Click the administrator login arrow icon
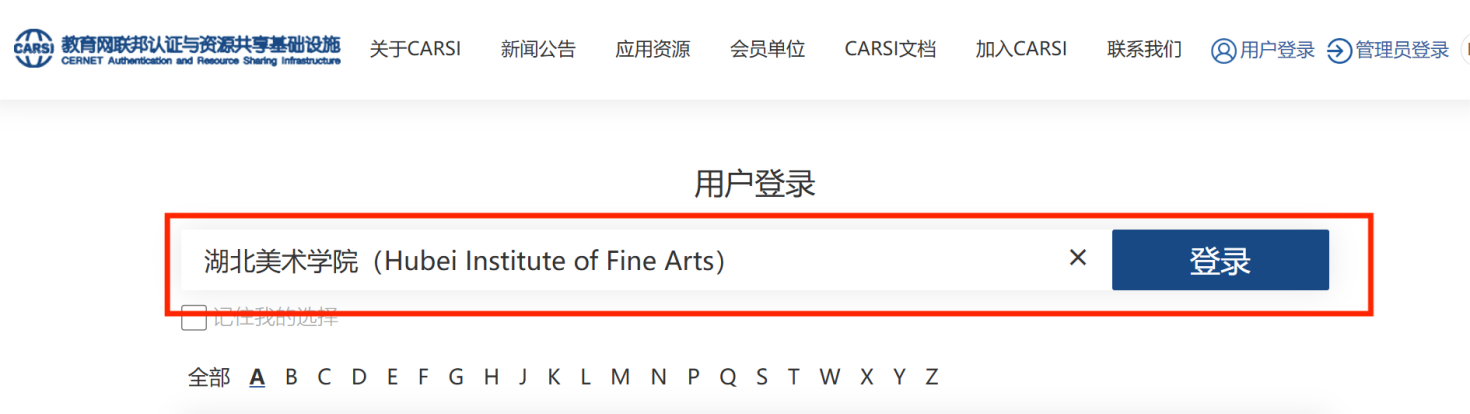 tap(1339, 50)
